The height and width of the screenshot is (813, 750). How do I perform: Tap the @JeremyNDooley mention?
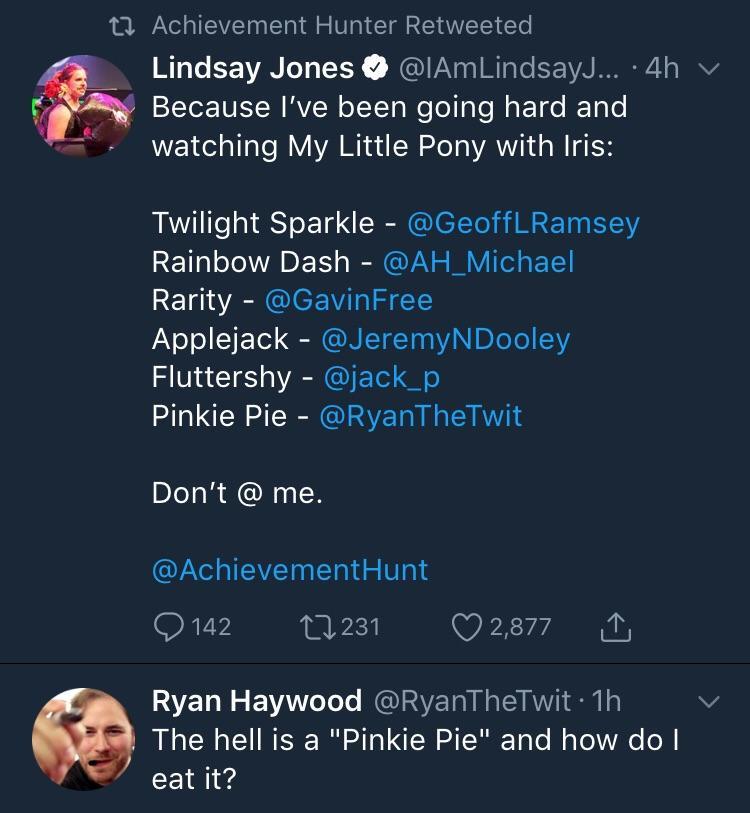point(445,339)
